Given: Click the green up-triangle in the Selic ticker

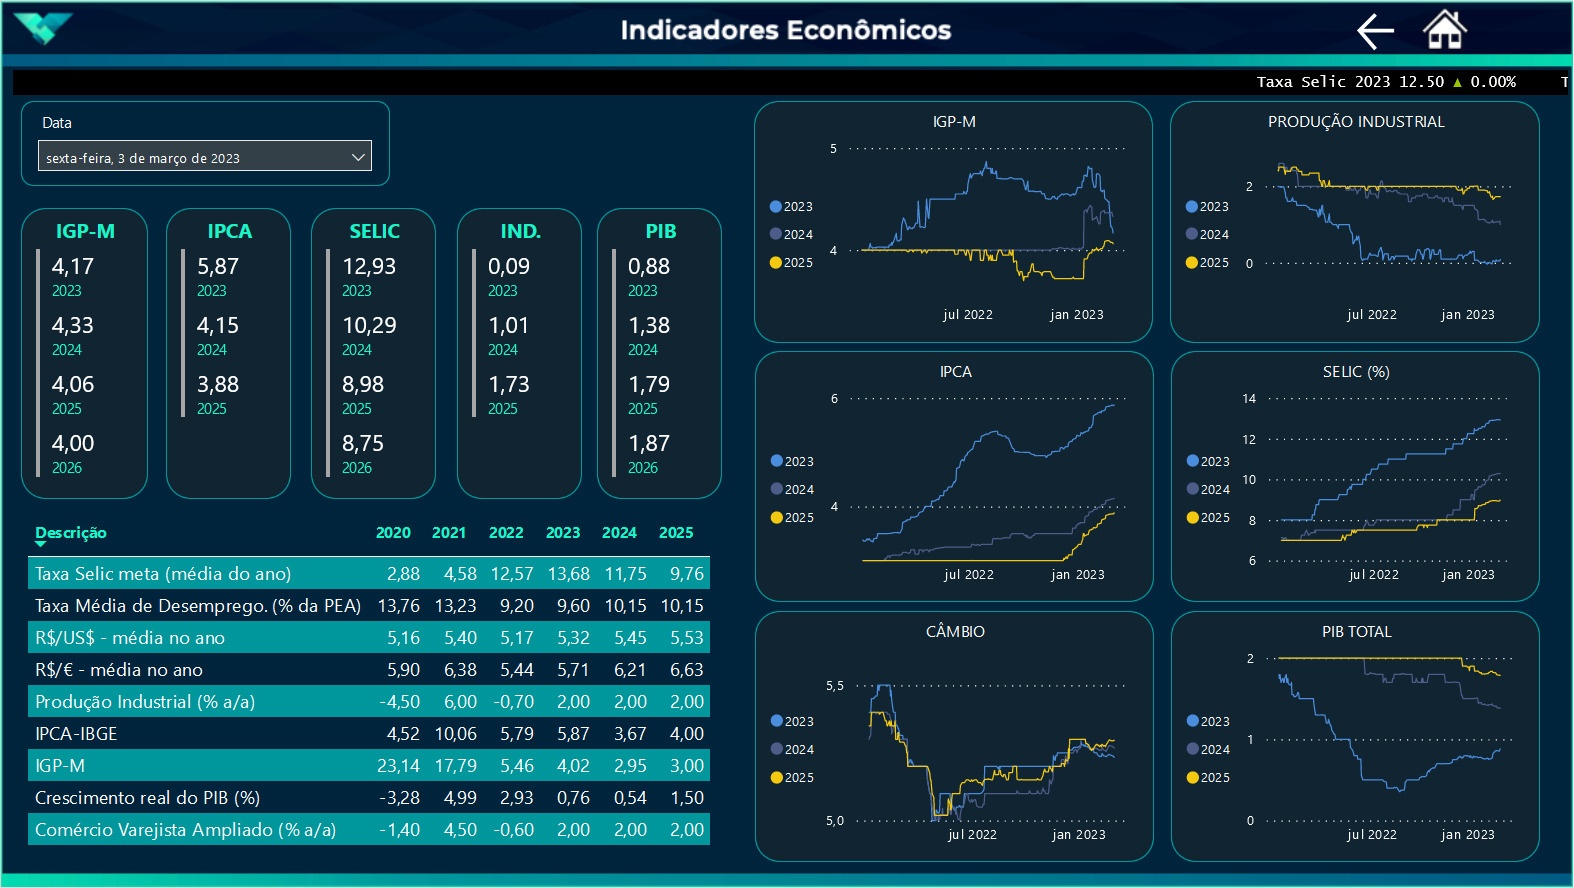Looking at the screenshot, I should click(x=1457, y=82).
